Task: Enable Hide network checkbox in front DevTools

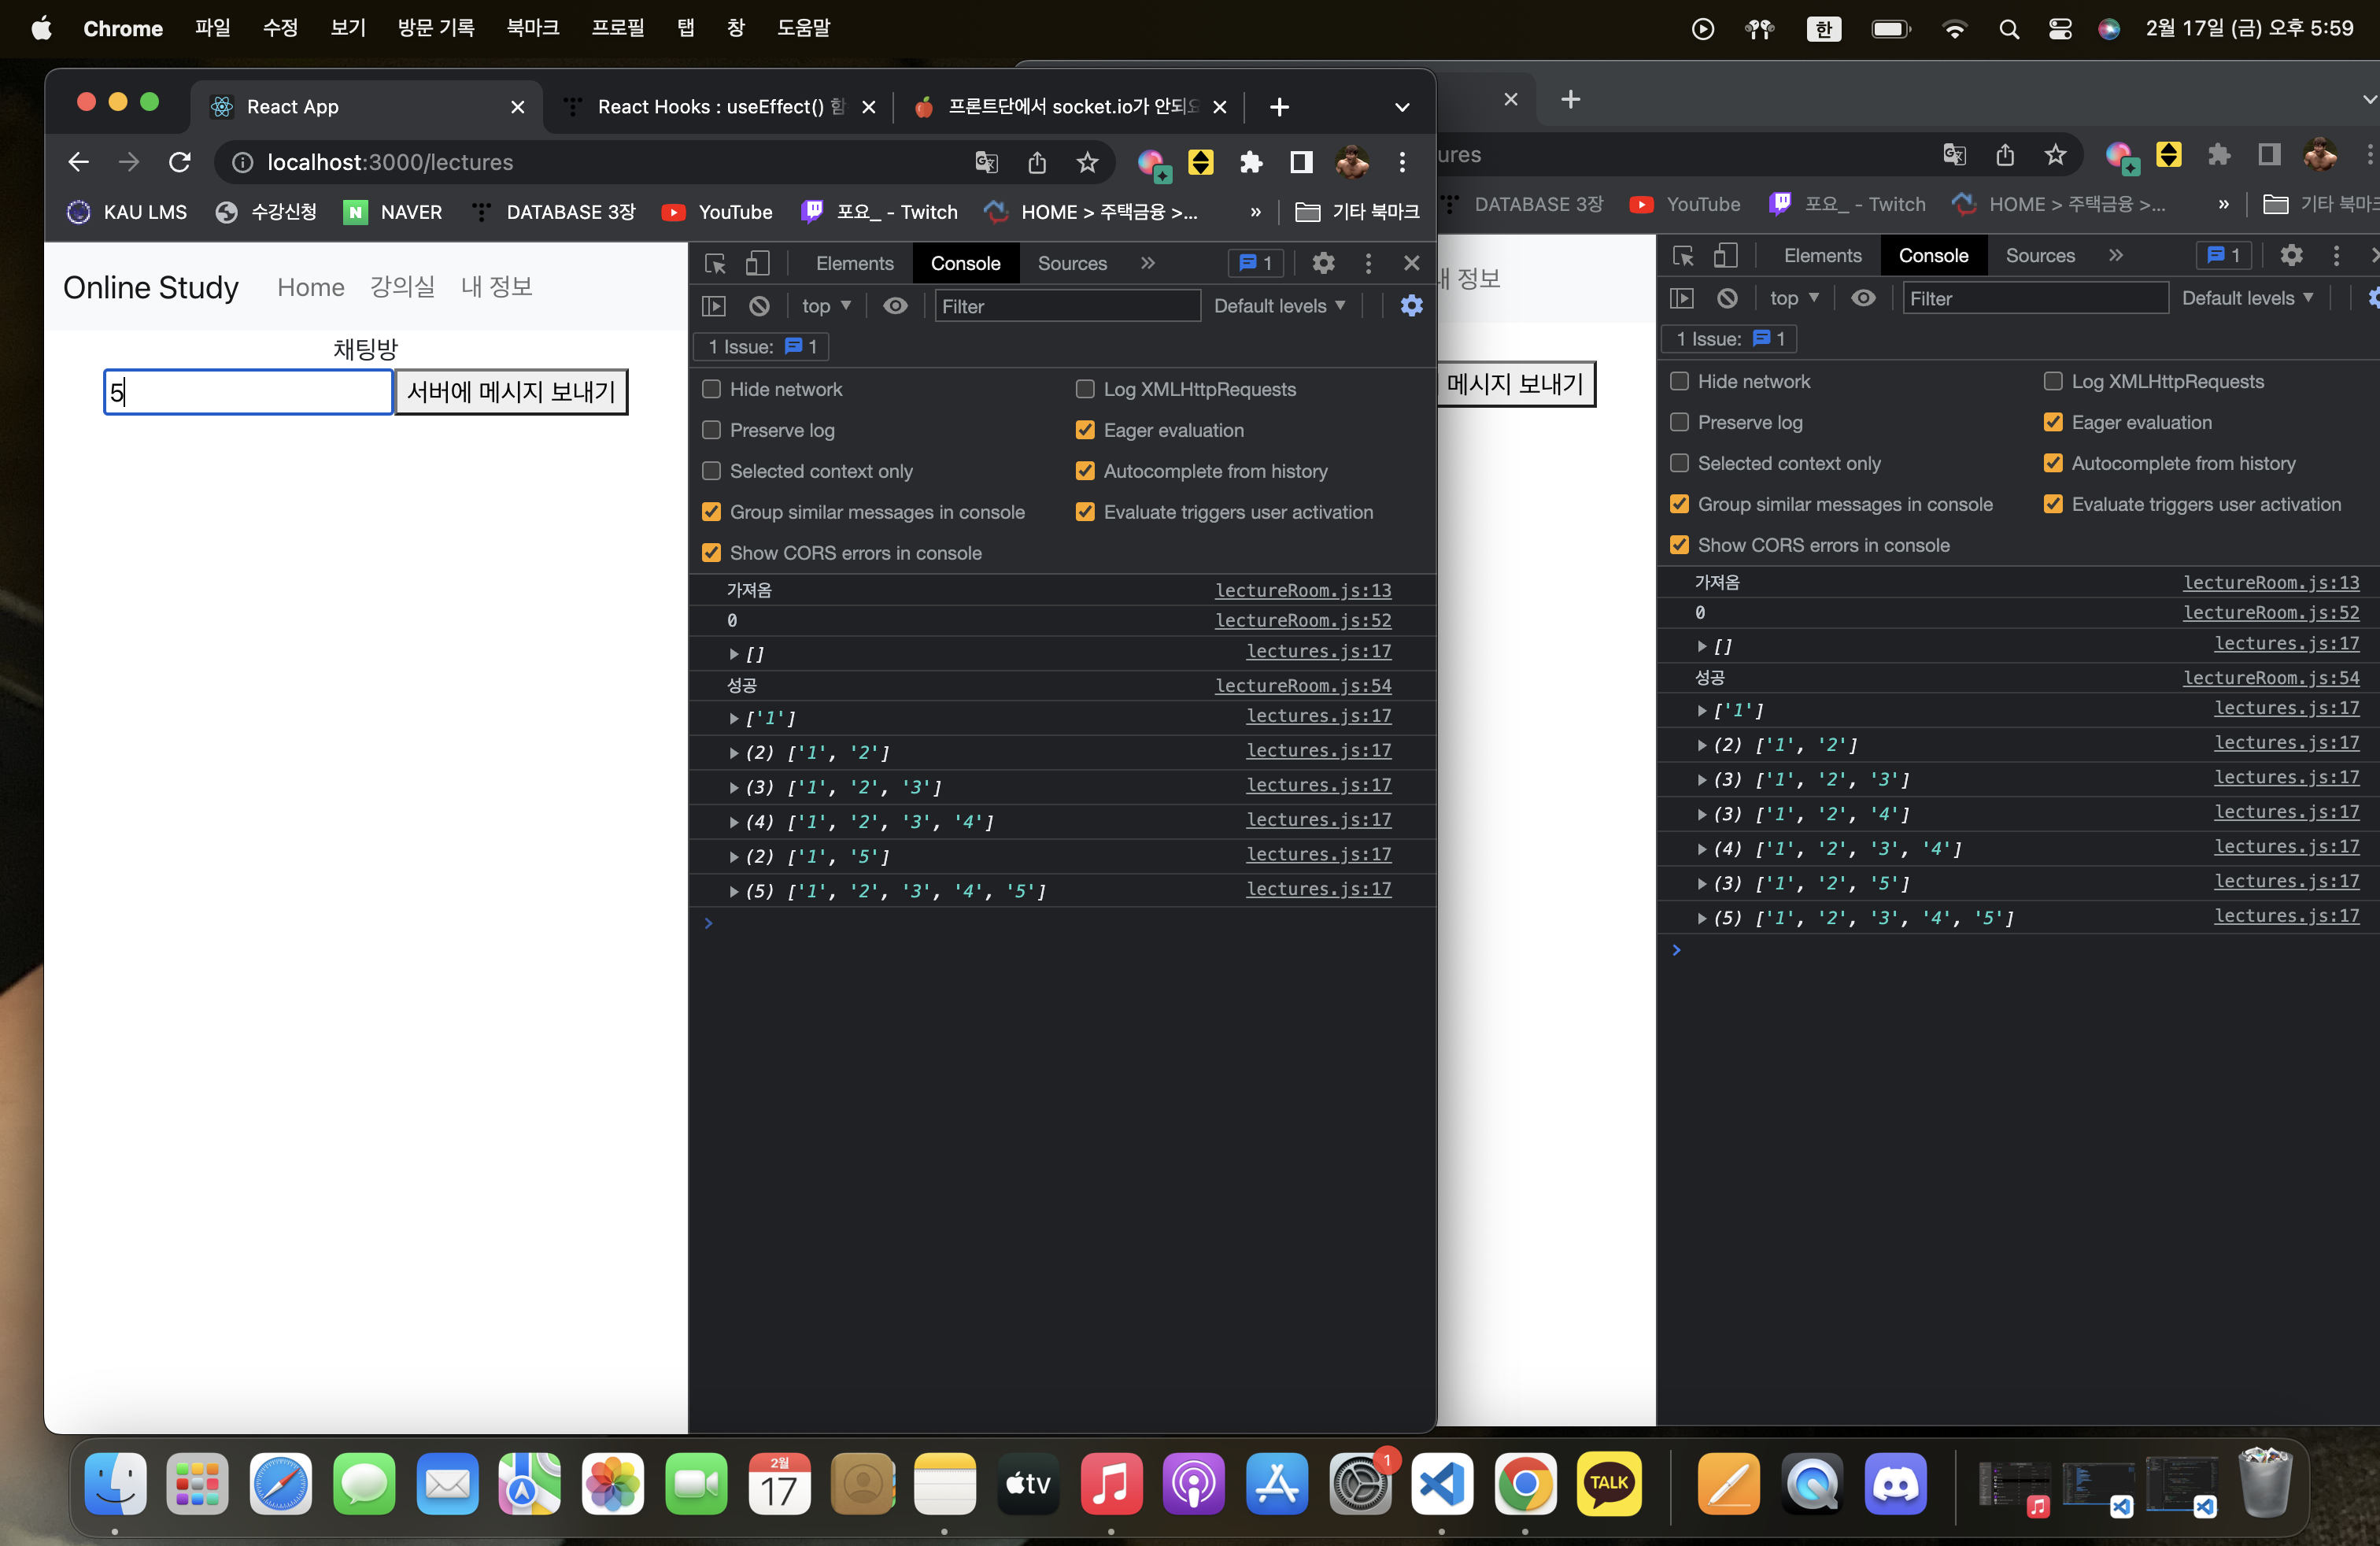Action: point(711,389)
